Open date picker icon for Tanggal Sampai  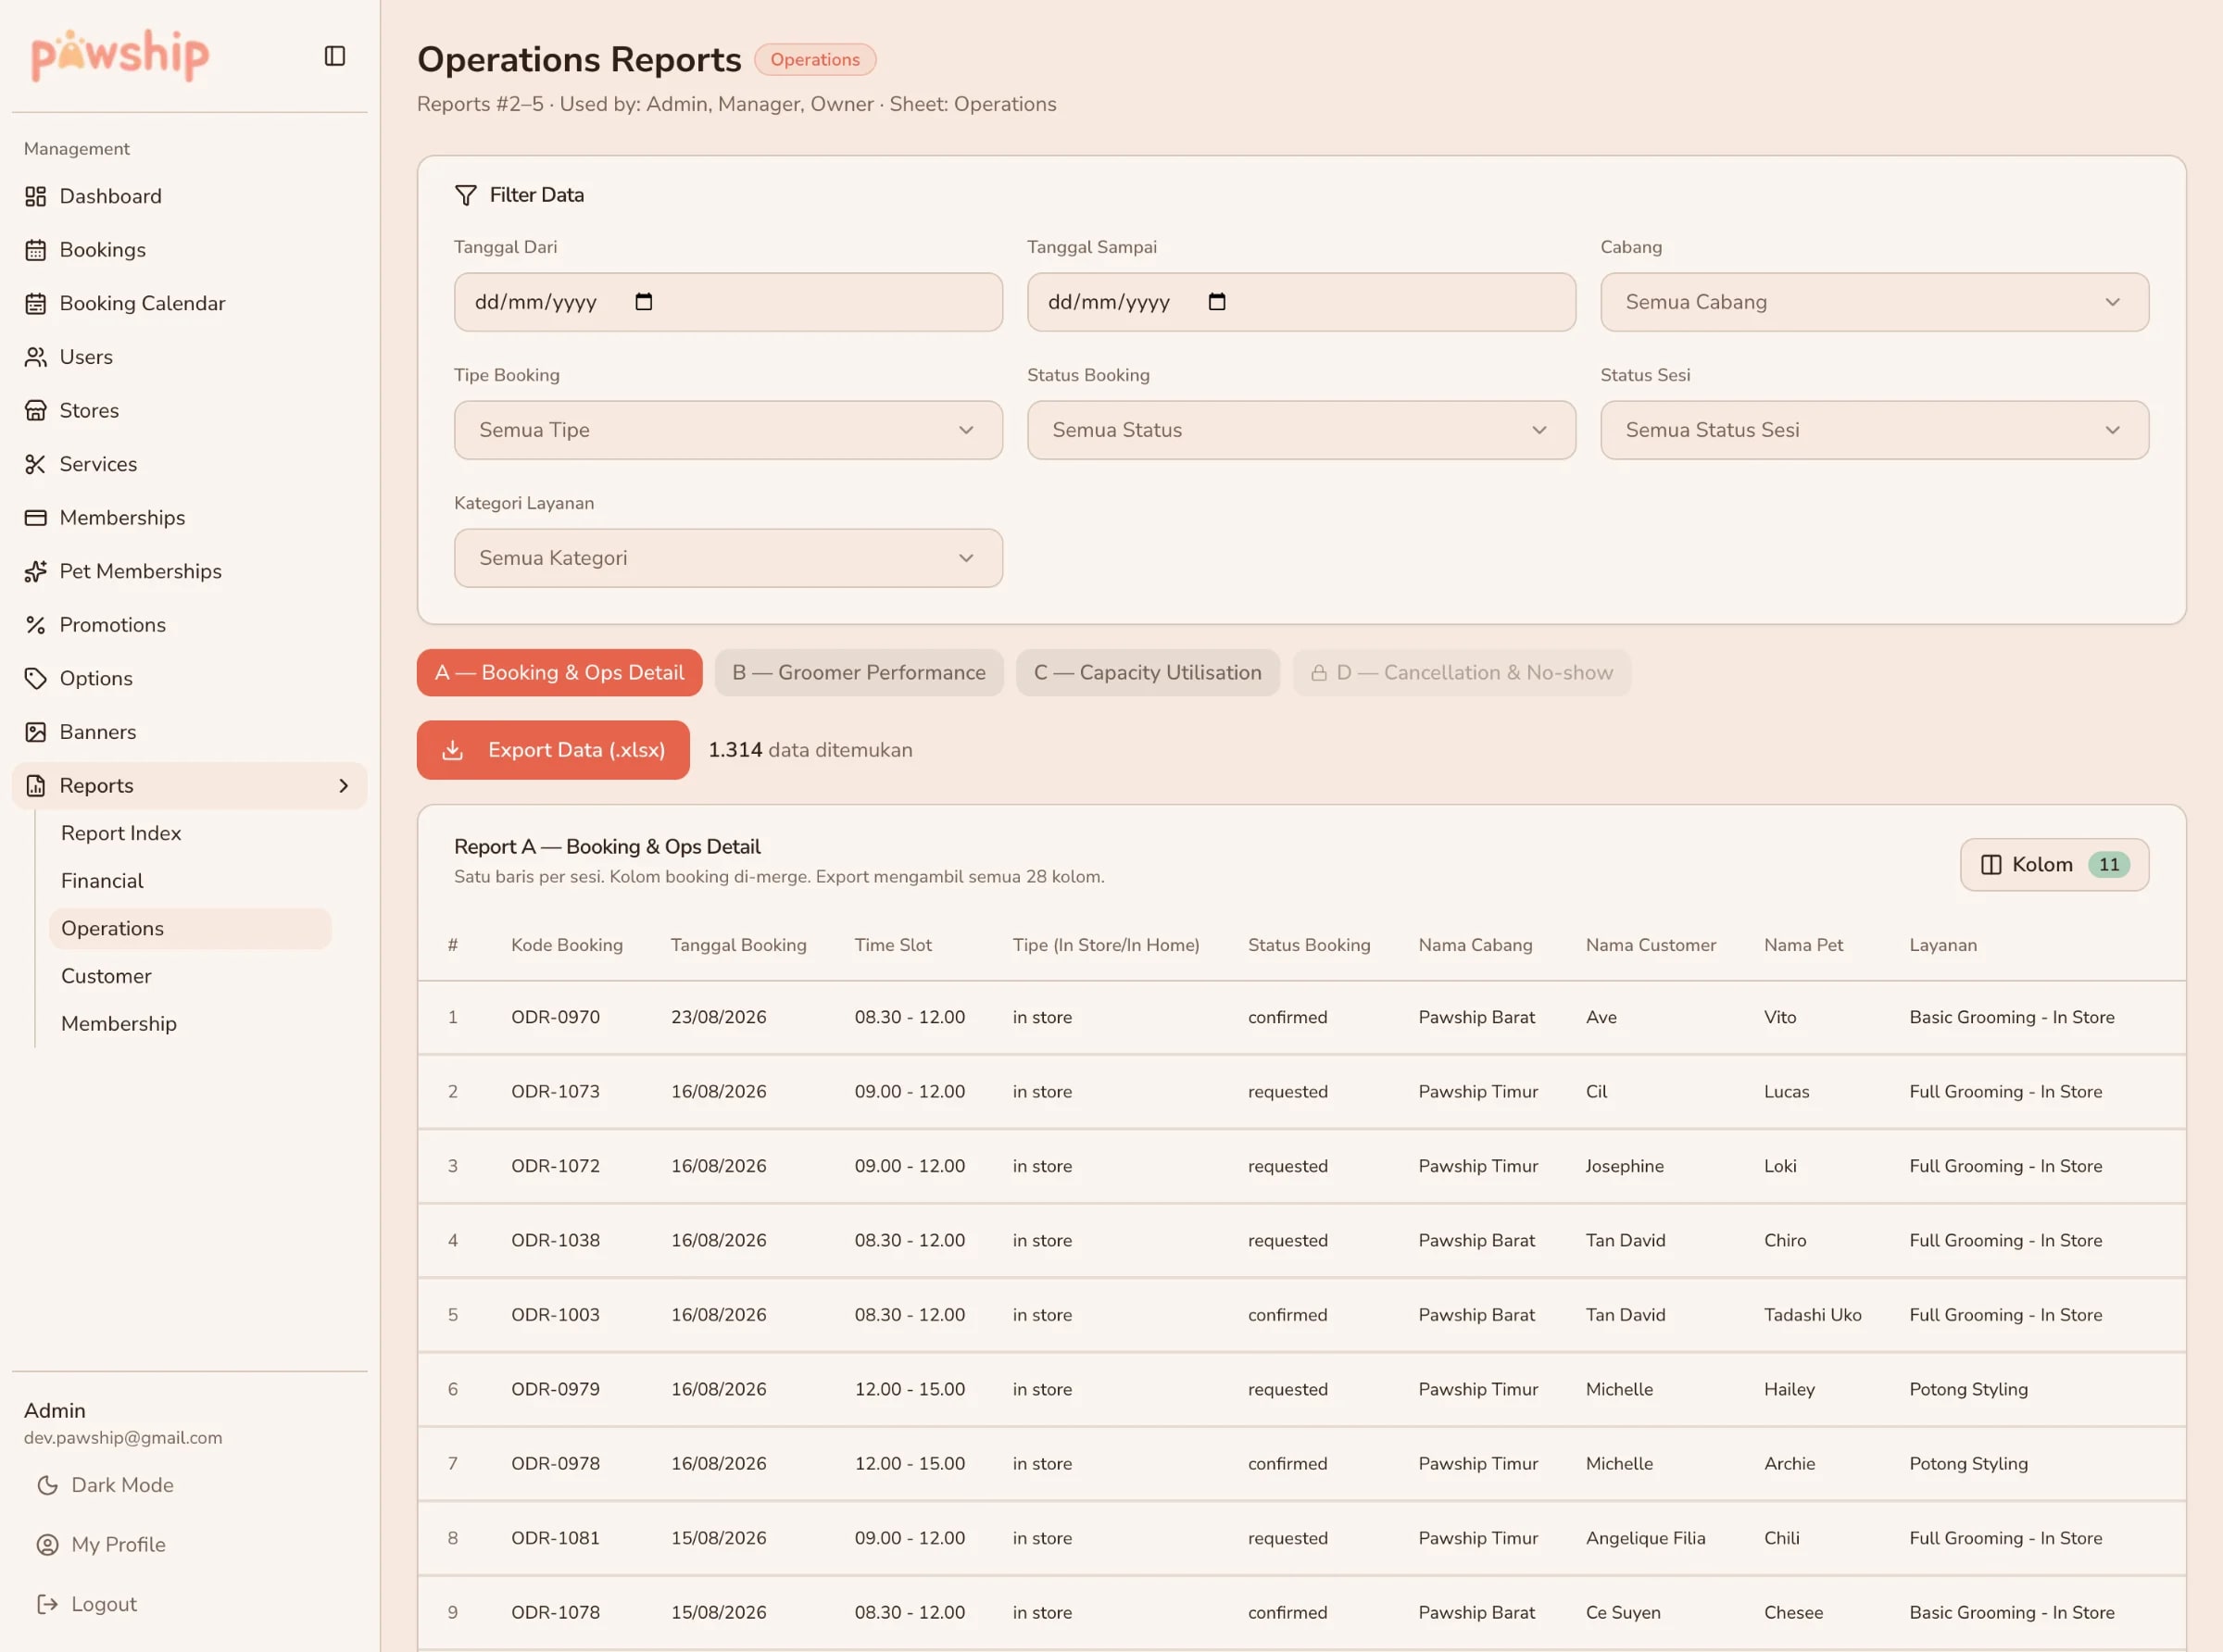click(x=1217, y=301)
